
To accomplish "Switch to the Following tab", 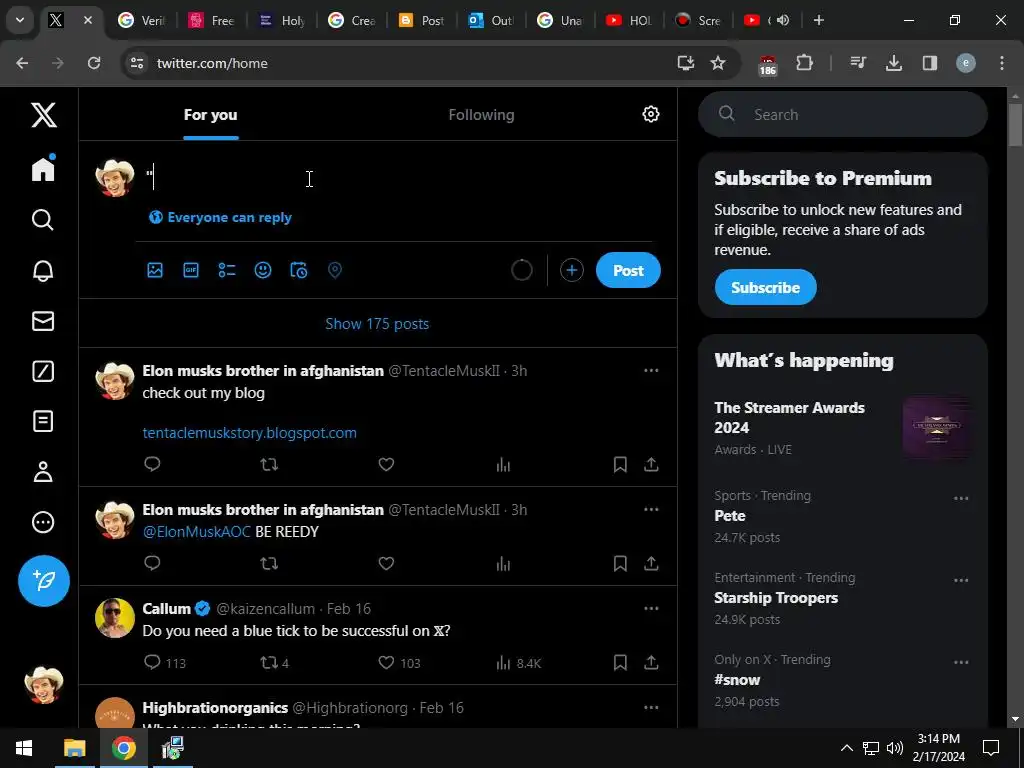I will coord(481,115).
